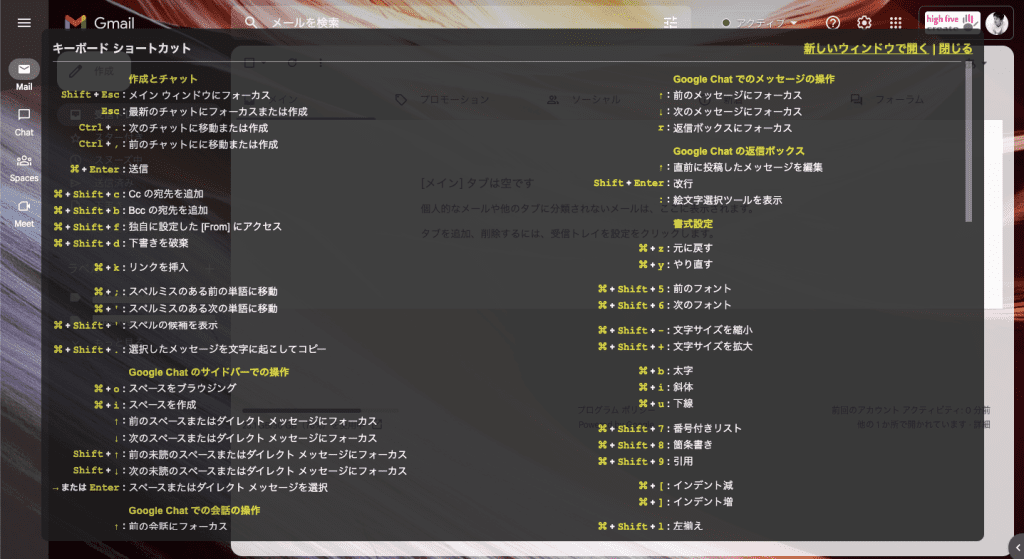This screenshot has height=559, width=1024.
Task: Click the 書式設定 section heading
Action: coord(693,224)
